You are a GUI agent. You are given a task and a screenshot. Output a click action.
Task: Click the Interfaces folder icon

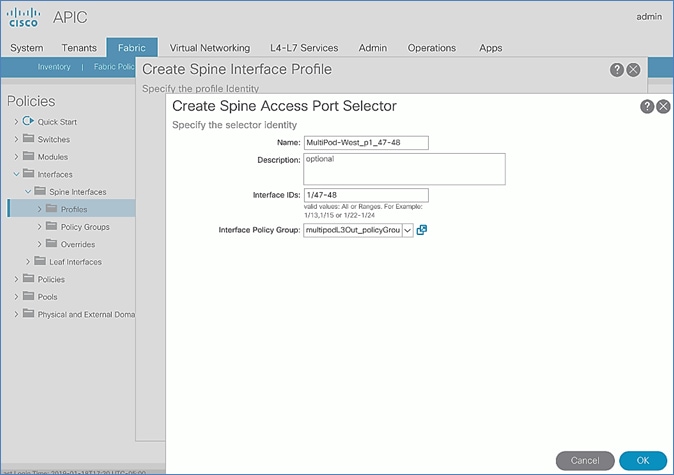point(28,174)
